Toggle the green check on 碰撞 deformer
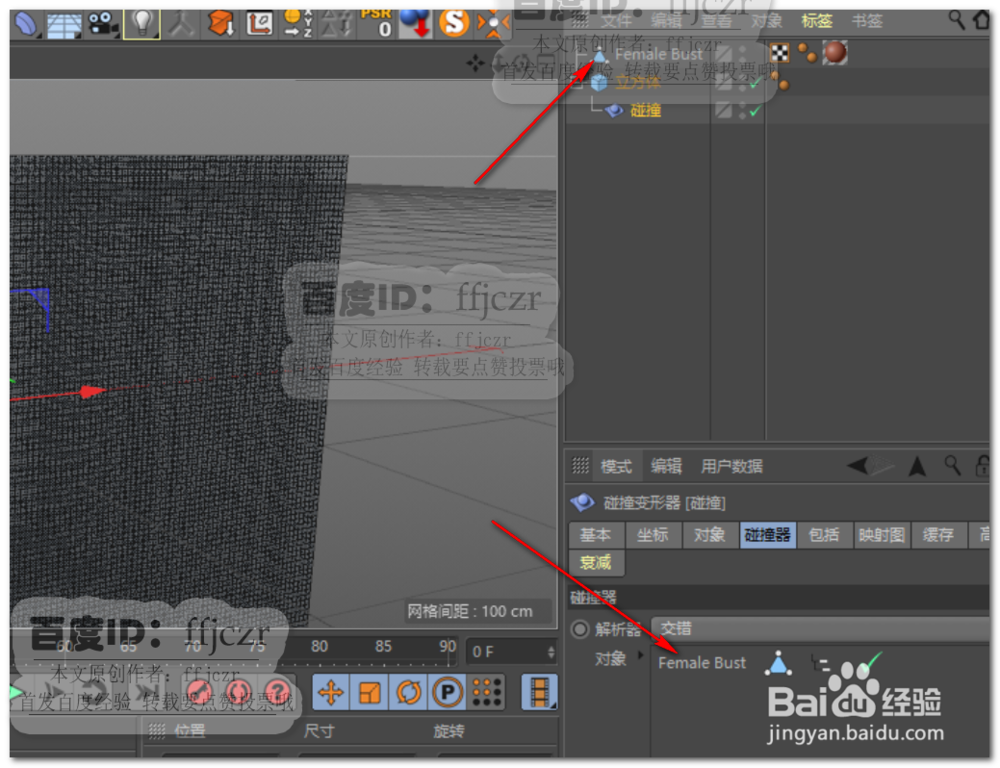 pos(755,112)
